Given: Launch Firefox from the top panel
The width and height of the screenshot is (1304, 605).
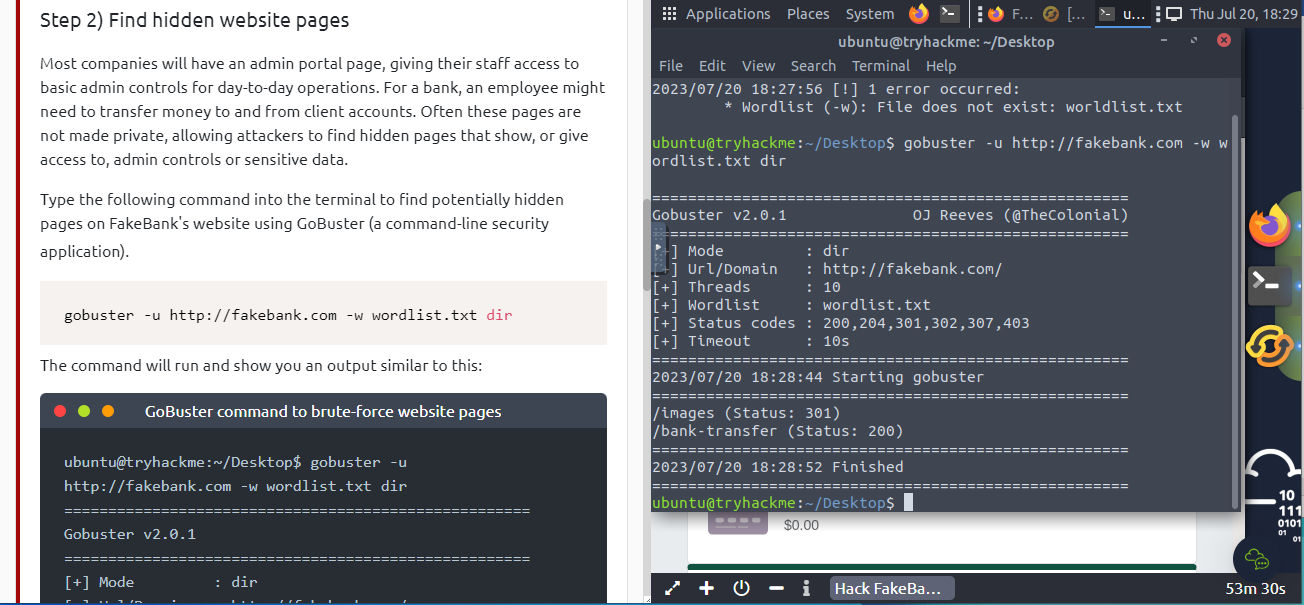Looking at the screenshot, I should (918, 14).
